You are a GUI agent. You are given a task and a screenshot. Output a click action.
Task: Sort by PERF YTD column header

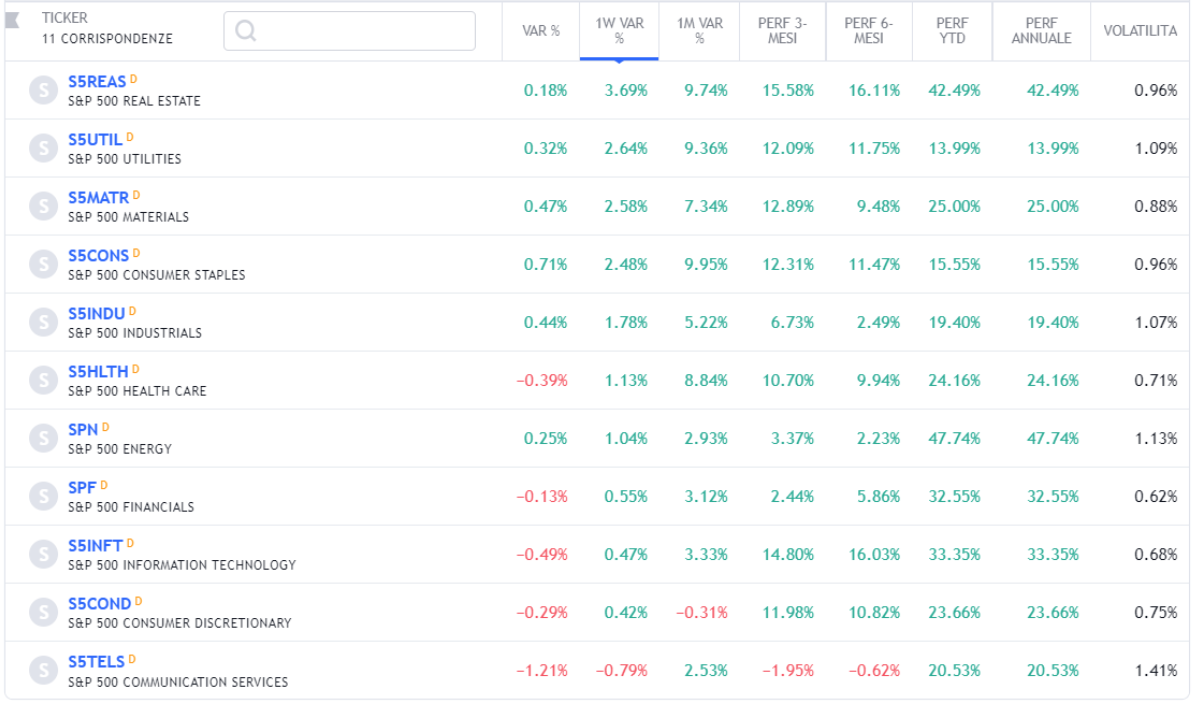coord(952,30)
